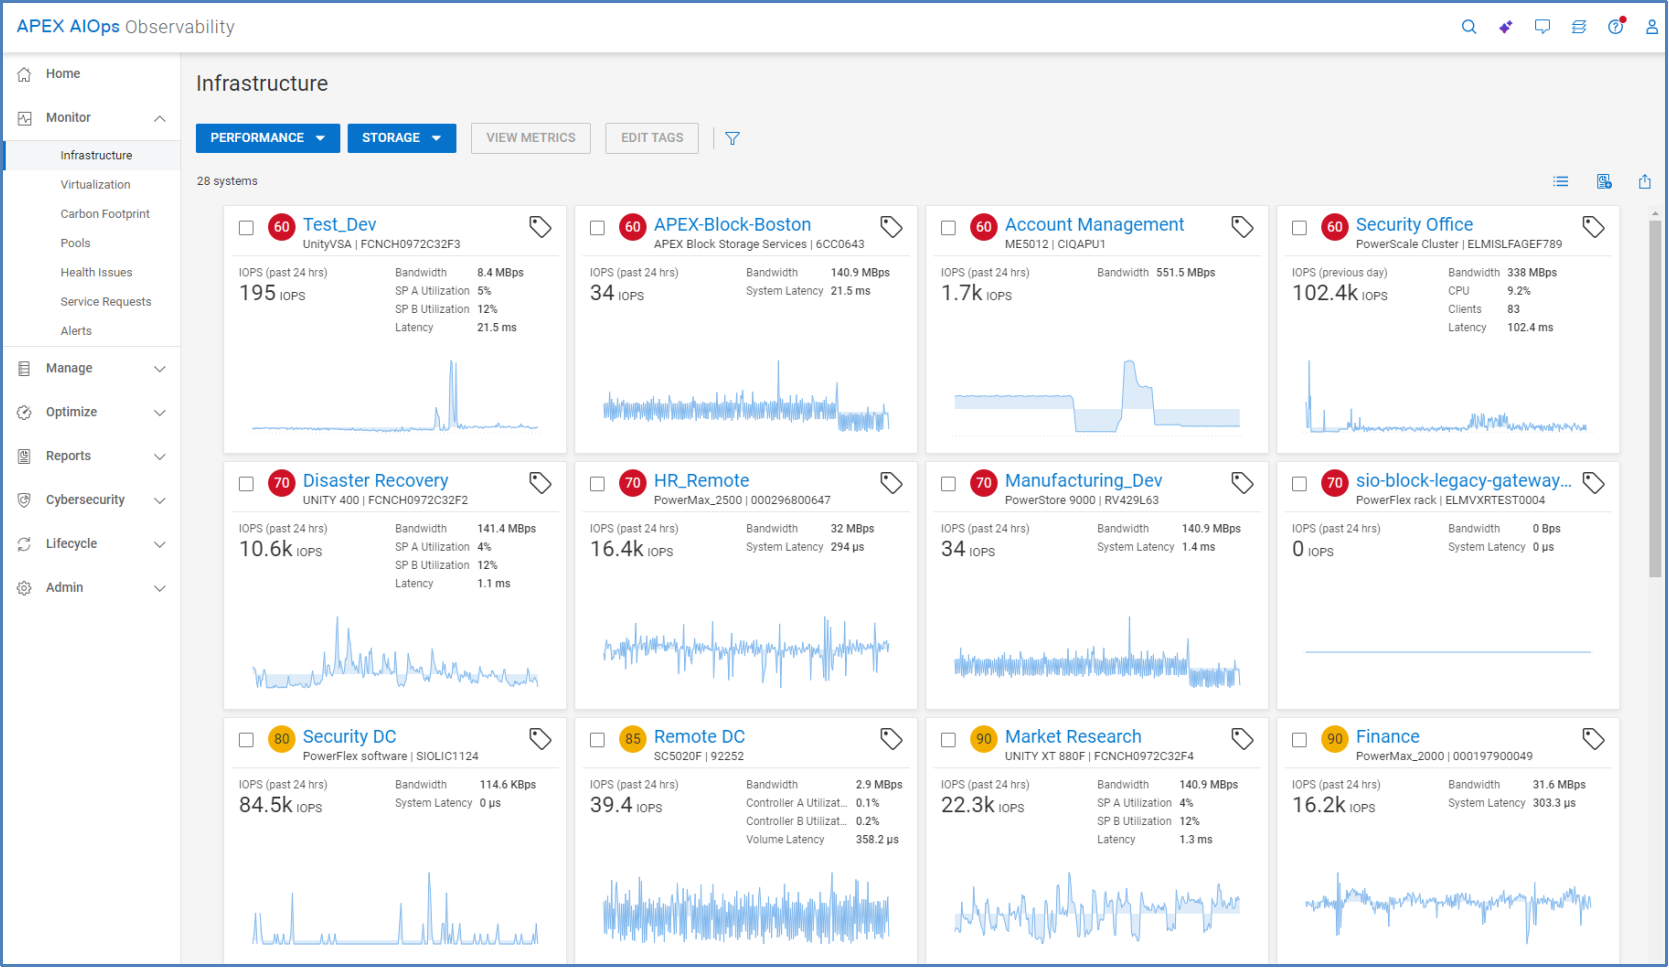The height and width of the screenshot is (968, 1669).
Task: Click the Remote DC IOPS chart
Action: pos(746,908)
